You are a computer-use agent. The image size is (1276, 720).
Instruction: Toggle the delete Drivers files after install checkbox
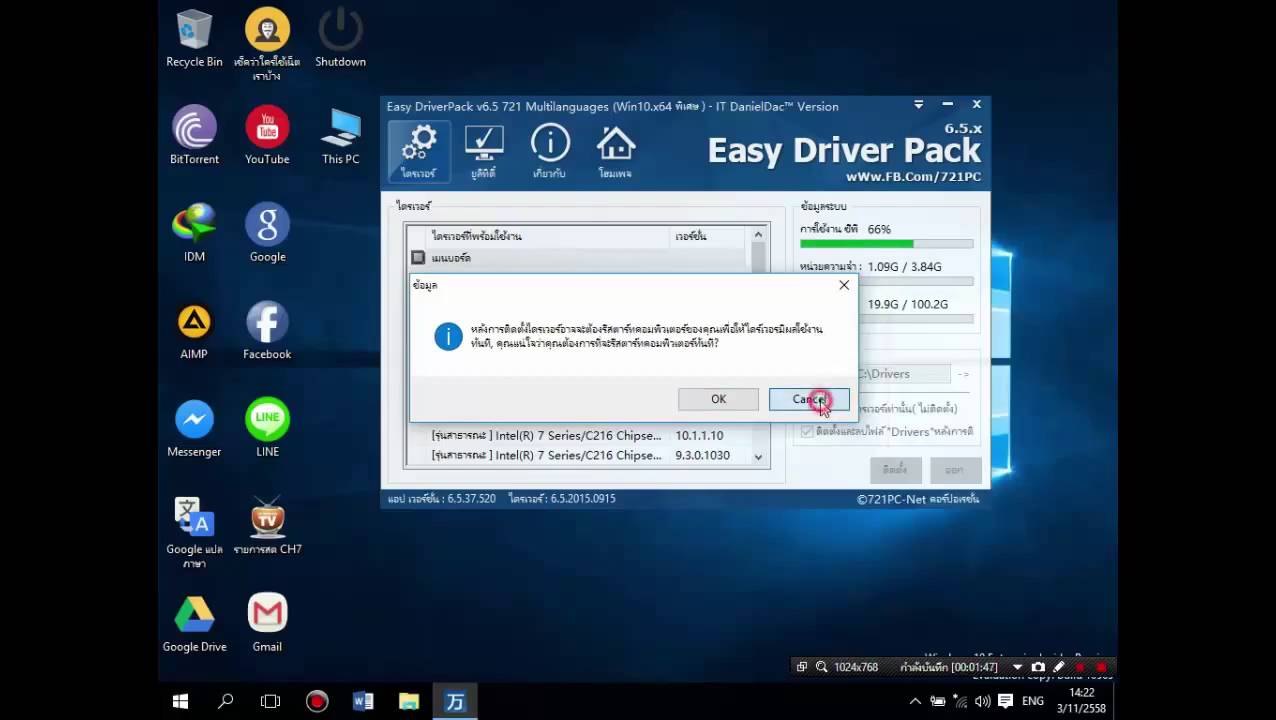pos(807,431)
